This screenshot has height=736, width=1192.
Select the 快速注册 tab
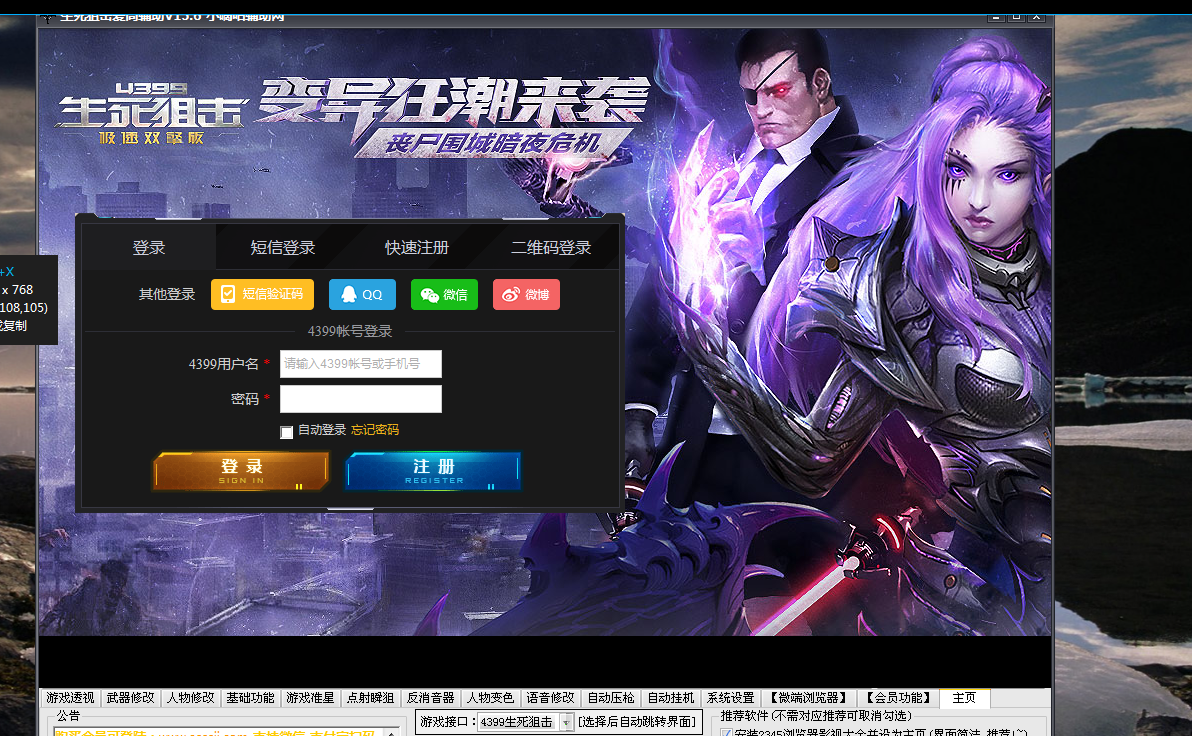[417, 247]
